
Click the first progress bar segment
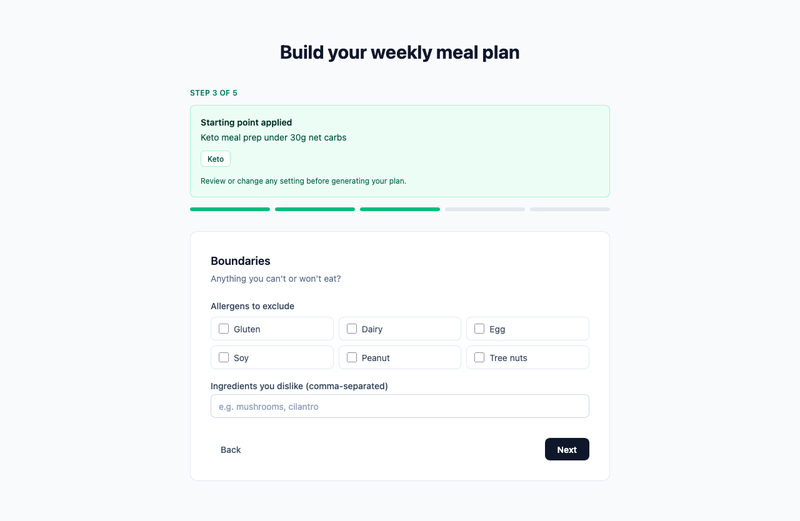tap(230, 209)
